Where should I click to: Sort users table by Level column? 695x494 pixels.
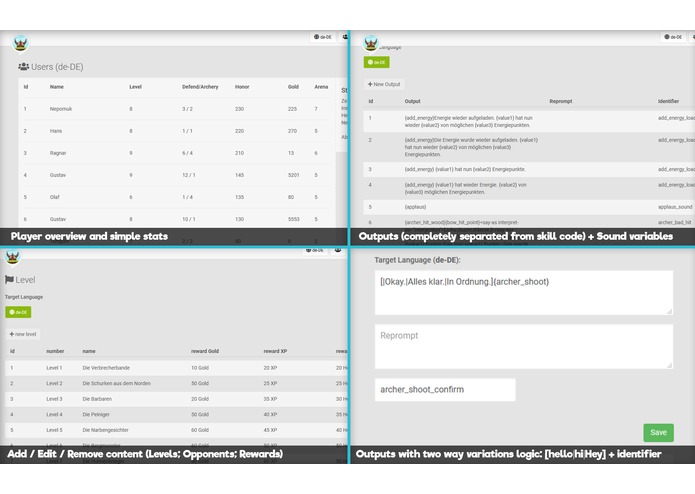point(136,87)
